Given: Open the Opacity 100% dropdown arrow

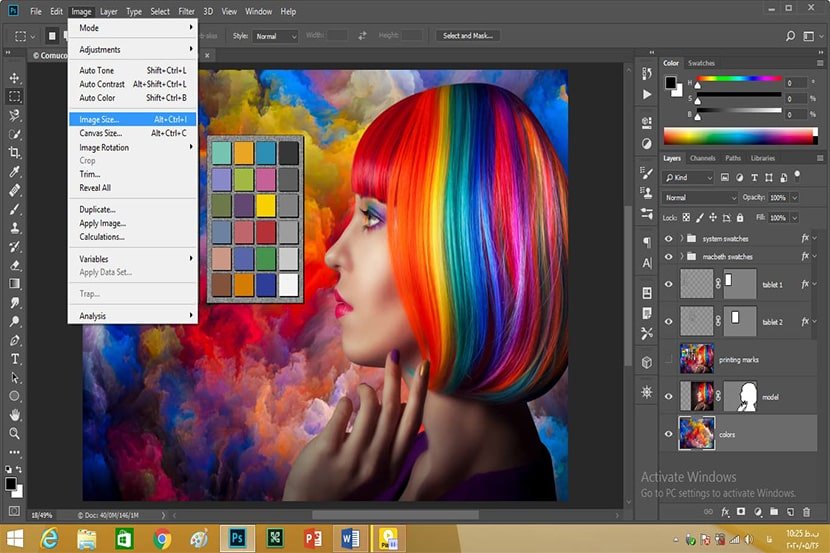Looking at the screenshot, I should [794, 197].
